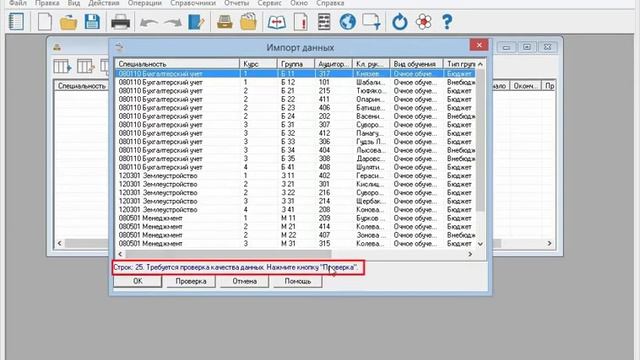The width and height of the screenshot is (640, 360).
Task: Open the Действия menu
Action: pos(104,3)
